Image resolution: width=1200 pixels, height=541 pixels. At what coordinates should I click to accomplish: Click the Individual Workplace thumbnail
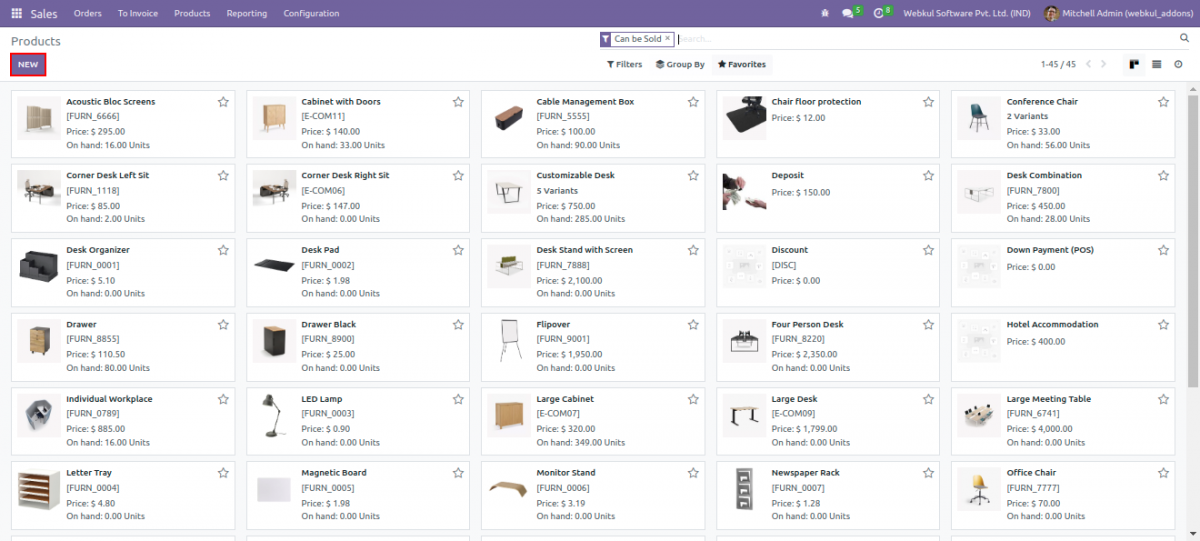click(39, 417)
